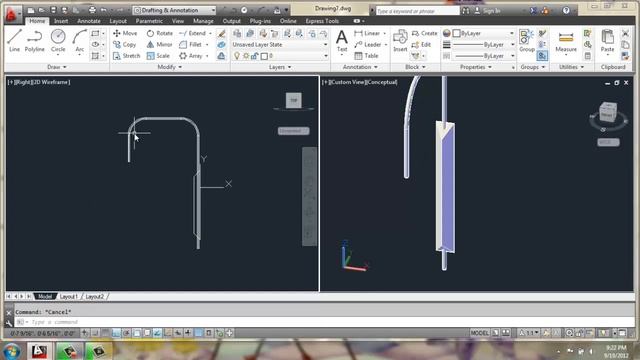Click the MODEL button in status bar
Viewport: 640px width, 360px height.
[x=479, y=333]
